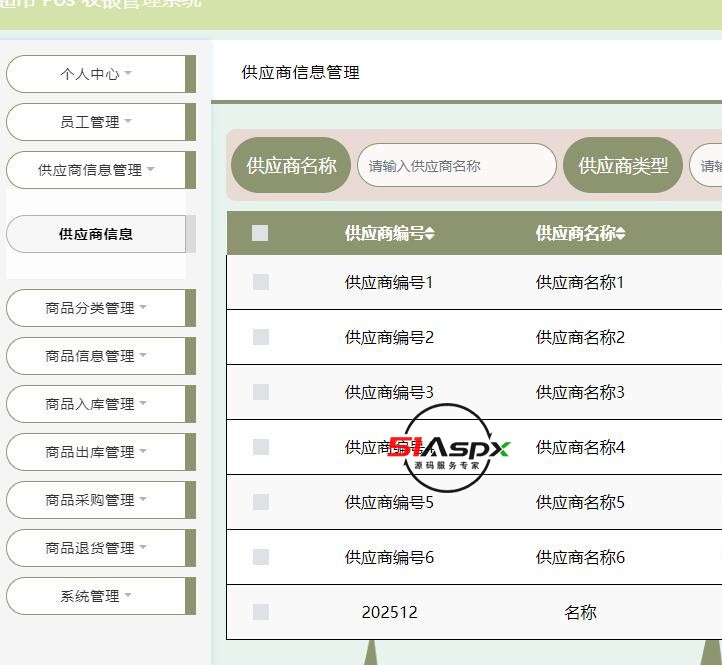This screenshot has height=665, width=722.
Task: Click the 供应商名称 search label button
Action: coord(291,165)
